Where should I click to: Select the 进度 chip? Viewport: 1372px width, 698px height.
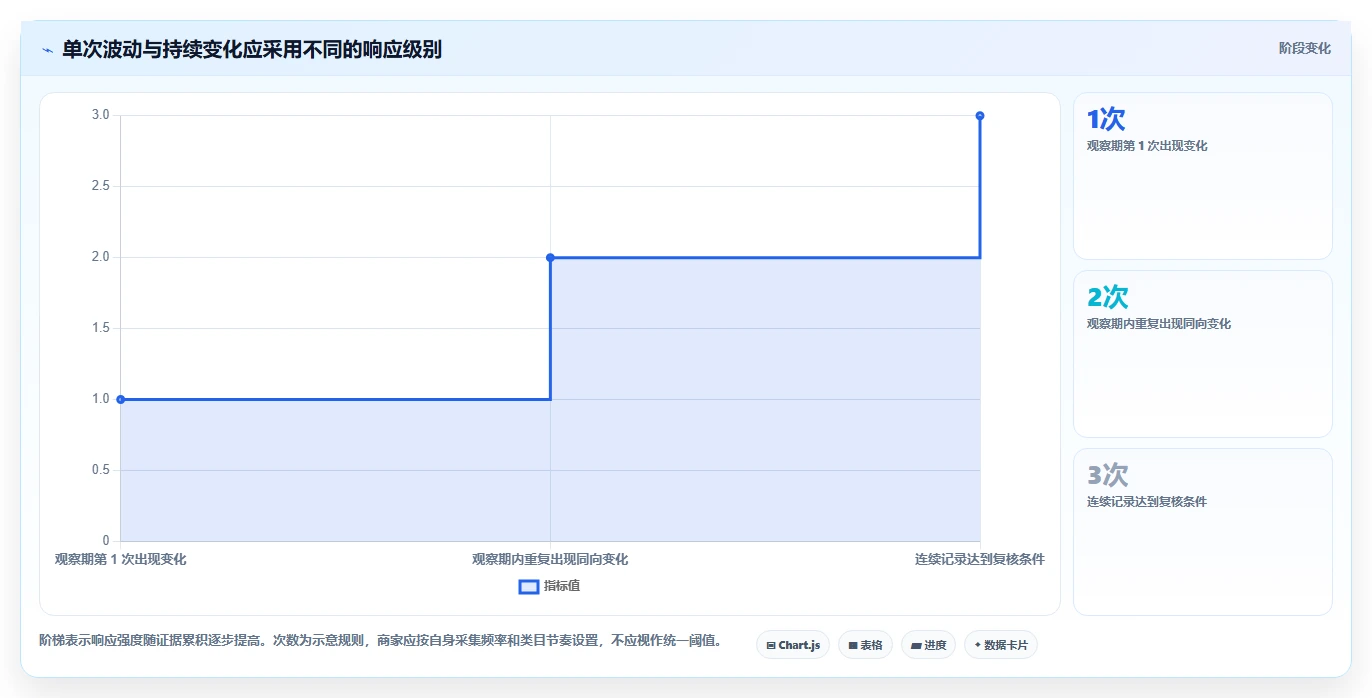928,645
